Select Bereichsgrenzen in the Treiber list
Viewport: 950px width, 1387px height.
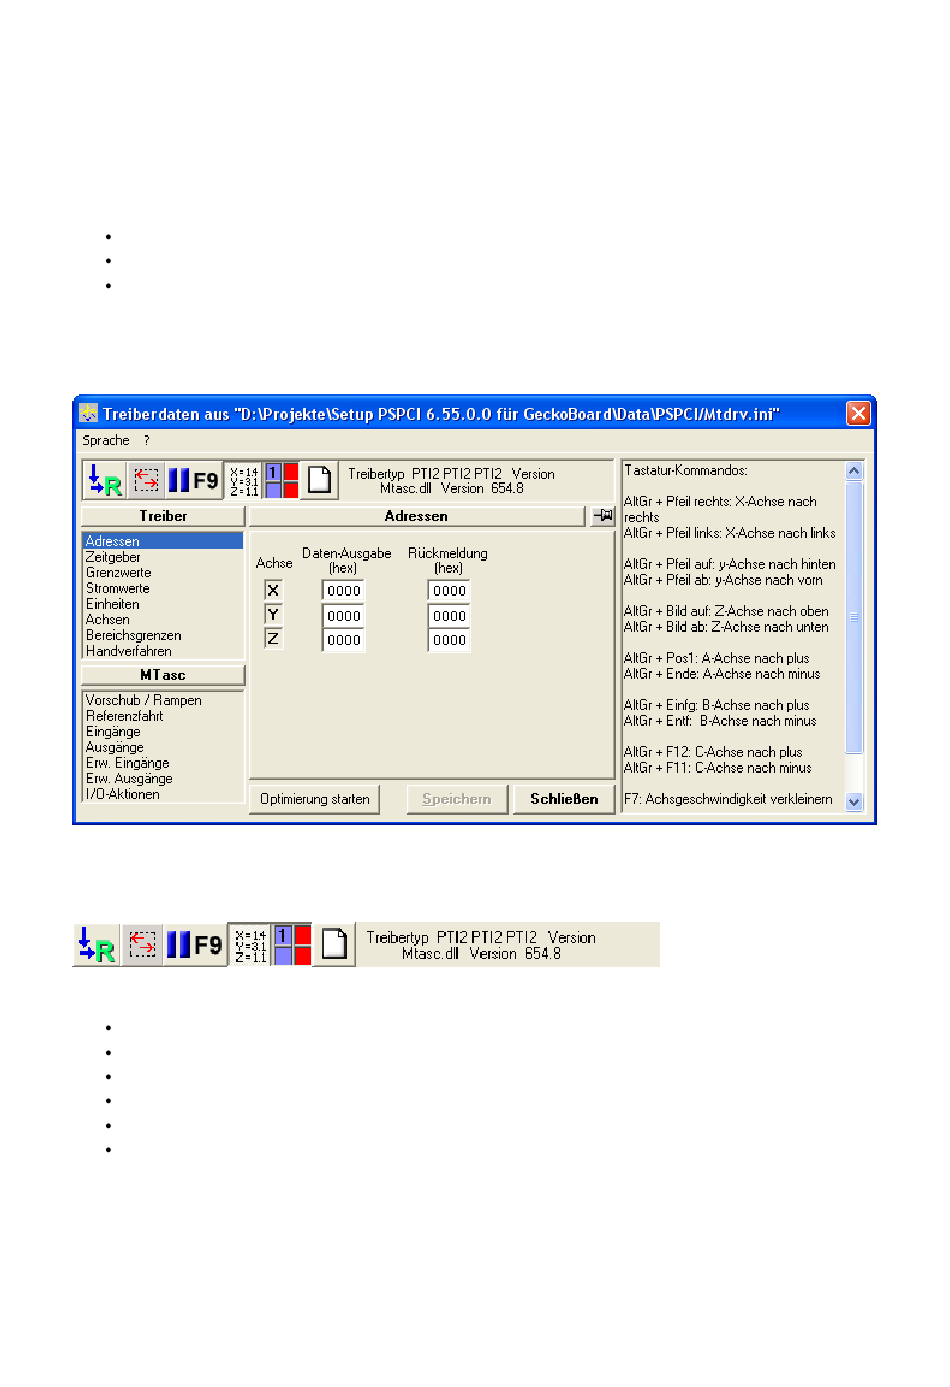click(x=163, y=635)
